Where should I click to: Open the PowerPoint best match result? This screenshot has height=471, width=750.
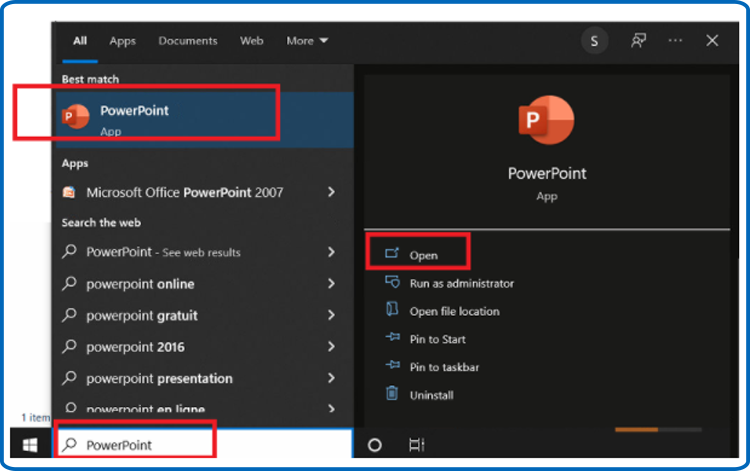(x=205, y=120)
